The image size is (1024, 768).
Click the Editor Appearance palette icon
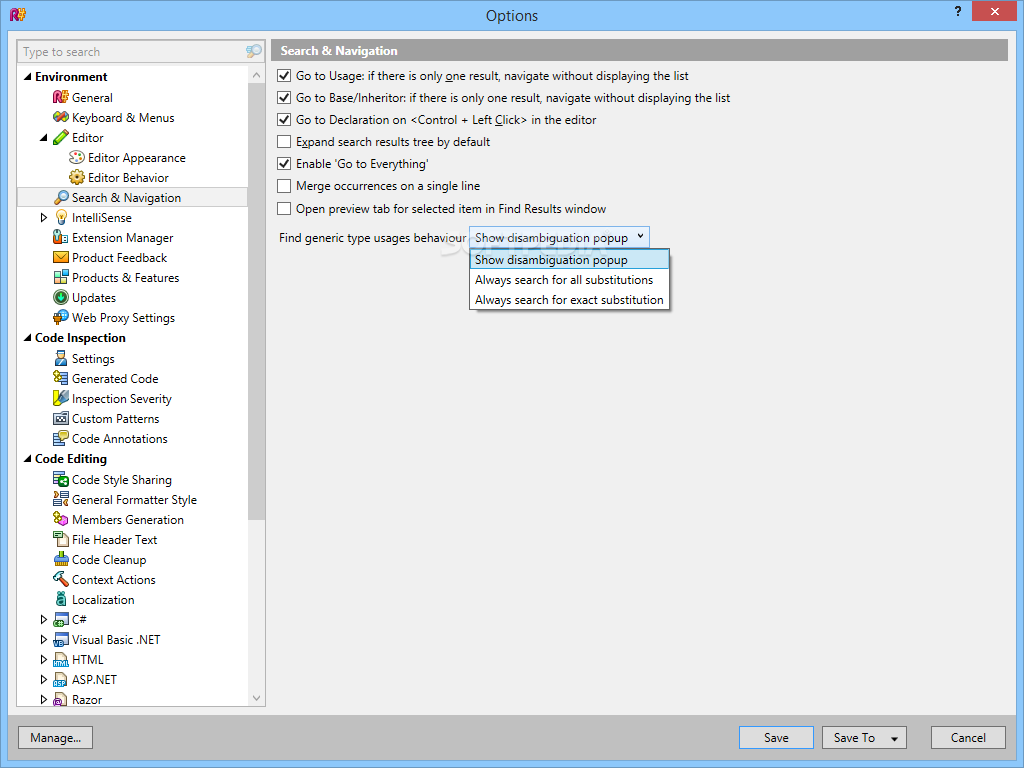pos(76,157)
